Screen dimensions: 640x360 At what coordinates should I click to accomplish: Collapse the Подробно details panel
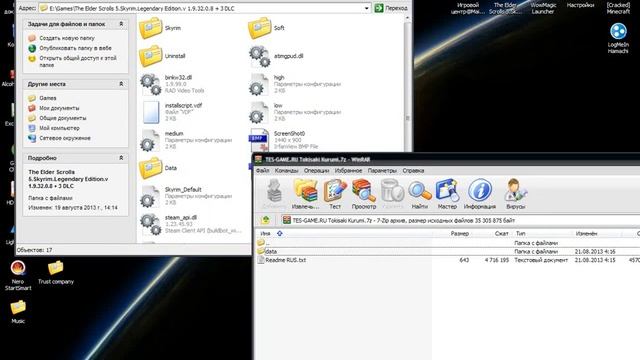point(121,158)
